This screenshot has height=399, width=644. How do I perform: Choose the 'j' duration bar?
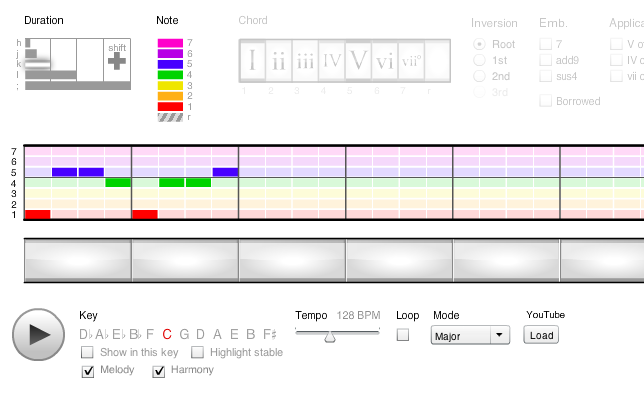pos(31,53)
